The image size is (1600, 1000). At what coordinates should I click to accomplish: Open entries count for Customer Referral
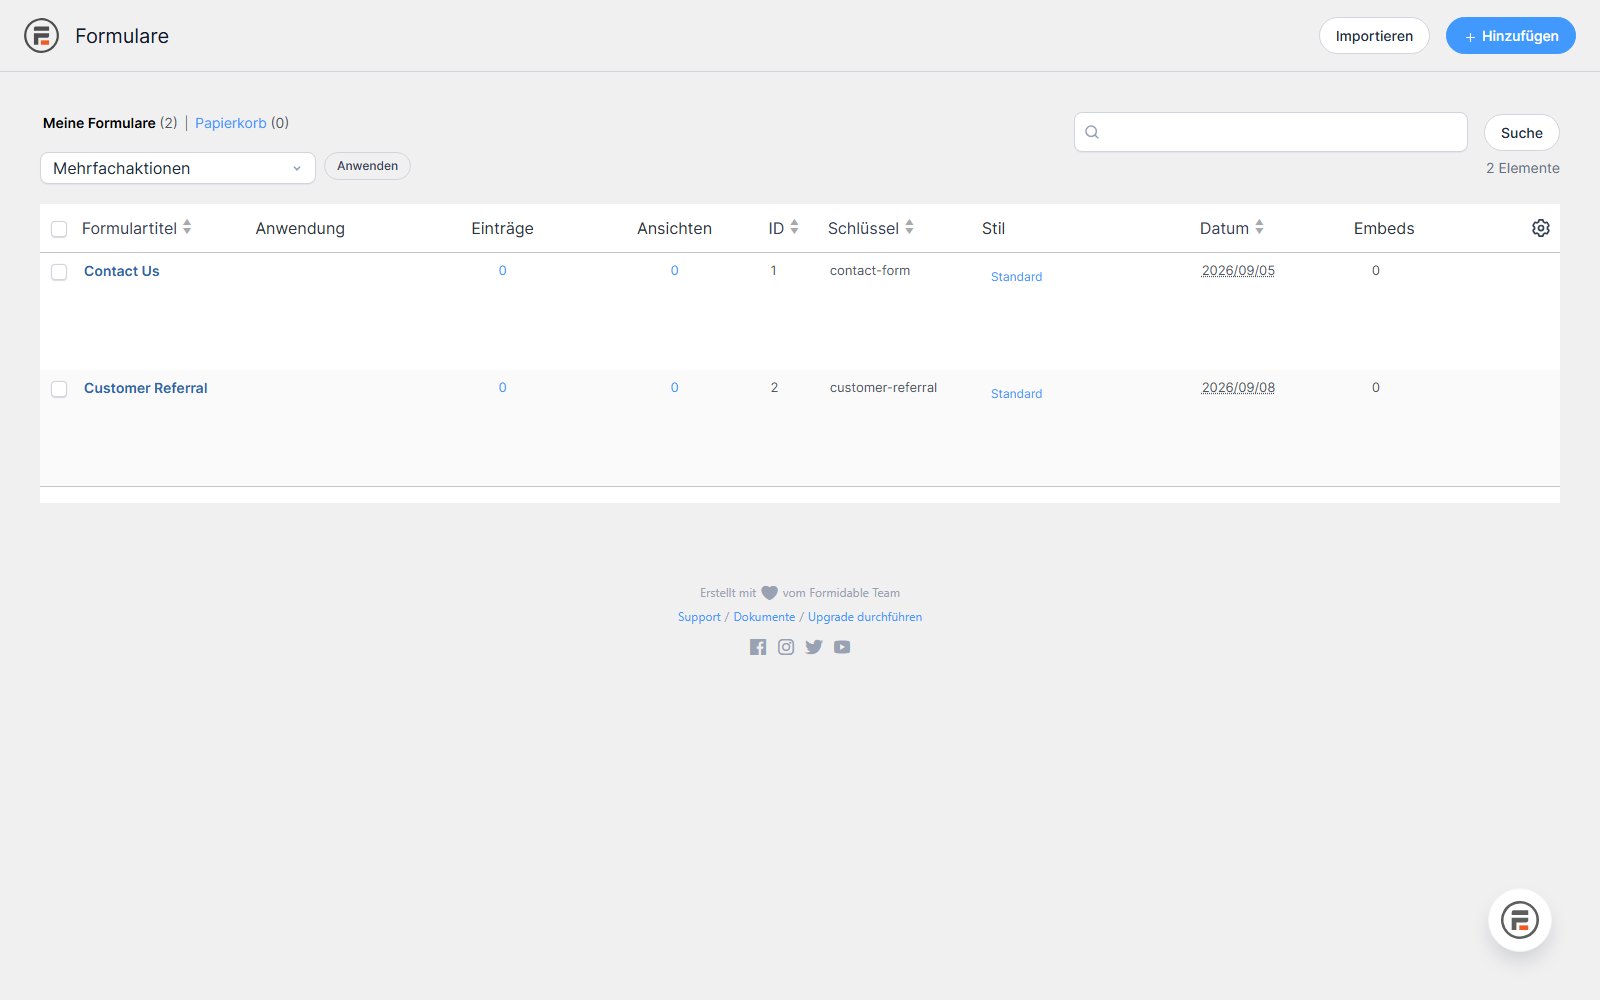click(x=503, y=387)
